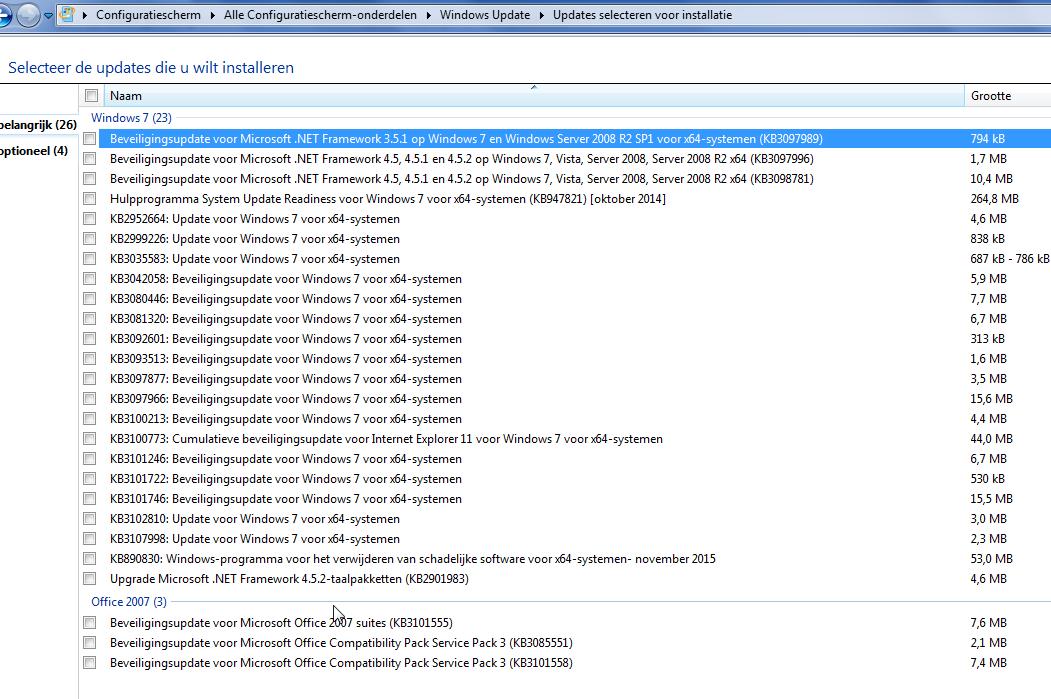The height and width of the screenshot is (699, 1051).
Task: Go to Alle Configuratiescherm-onderdelen breadcrumb
Action: pos(320,15)
